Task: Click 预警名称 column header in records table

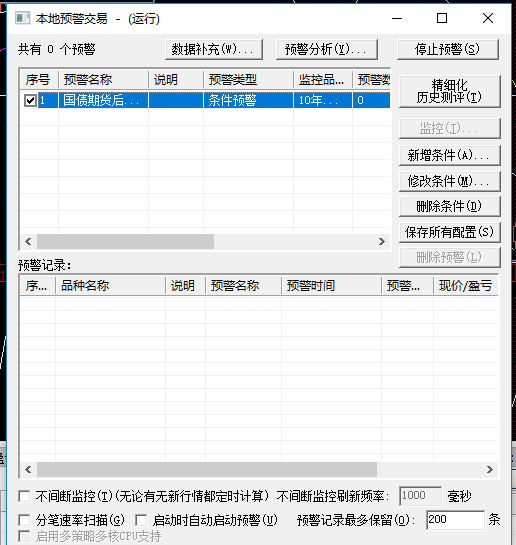Action: pyautogui.click(x=243, y=286)
